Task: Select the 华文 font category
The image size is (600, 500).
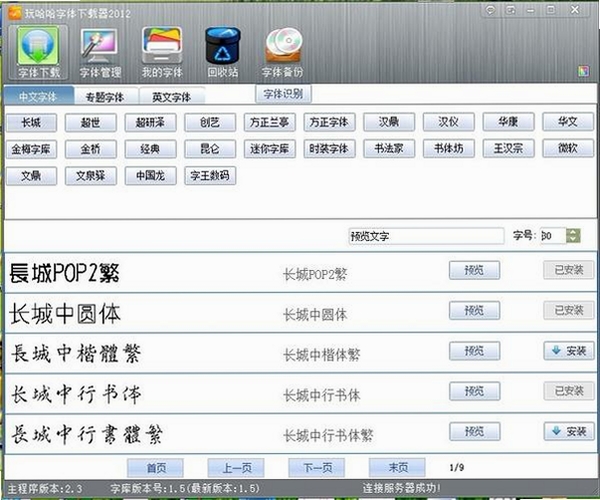Action: coord(568,122)
